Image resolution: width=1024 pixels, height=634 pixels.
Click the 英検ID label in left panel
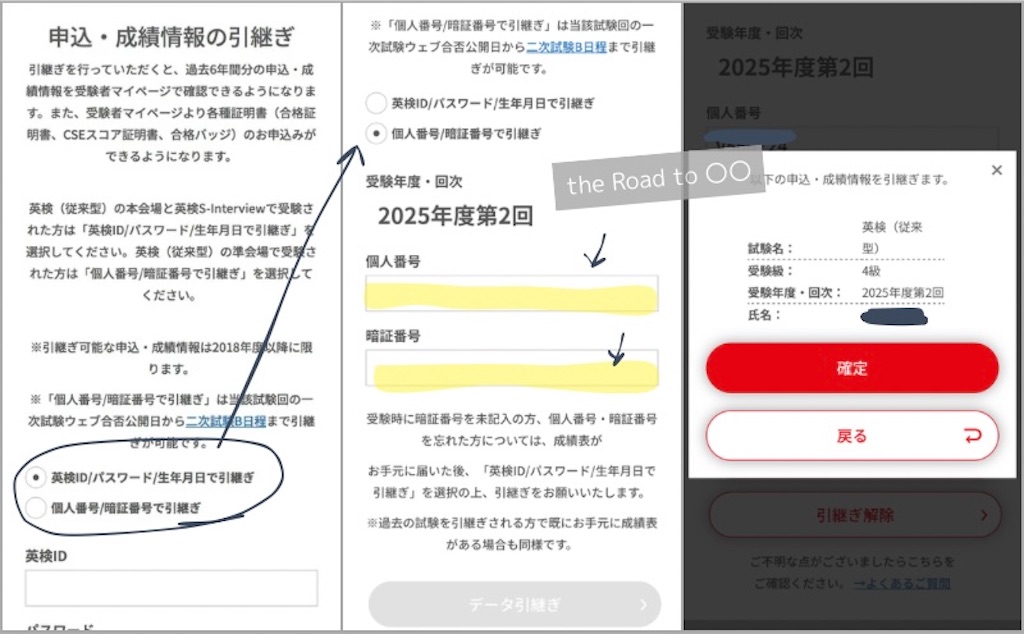pos(46,556)
